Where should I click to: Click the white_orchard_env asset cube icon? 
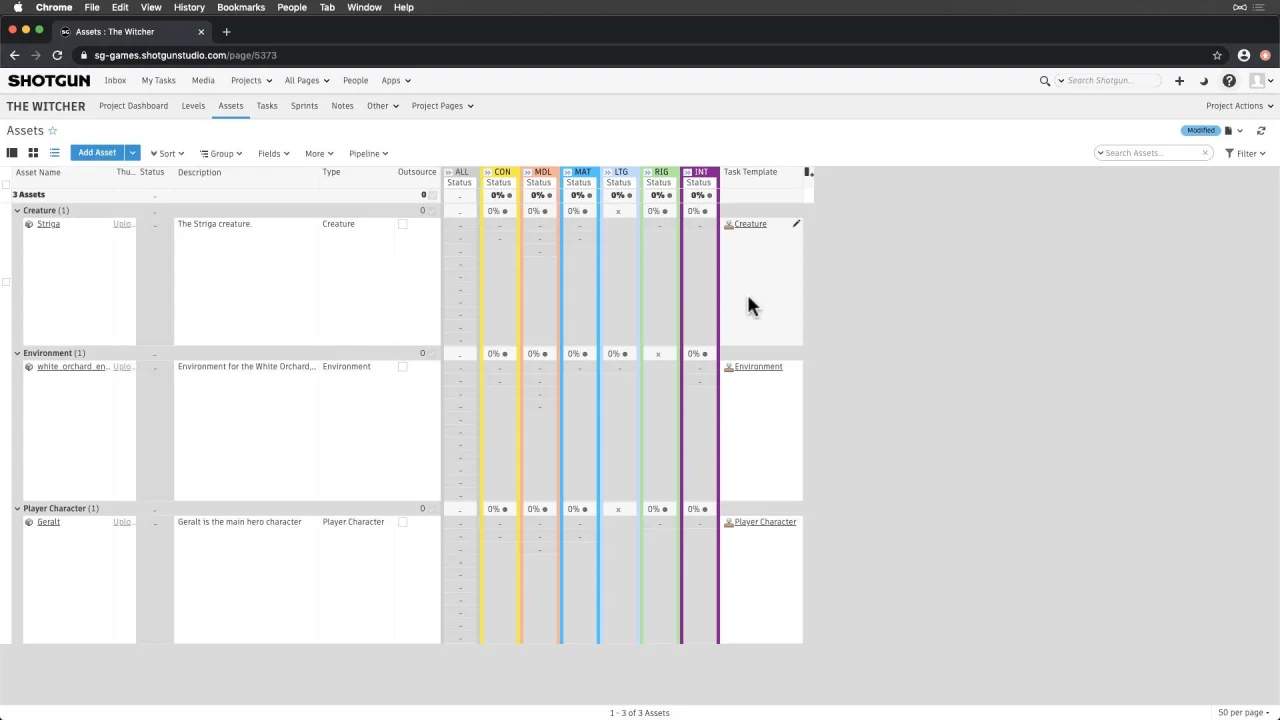[x=29, y=367]
